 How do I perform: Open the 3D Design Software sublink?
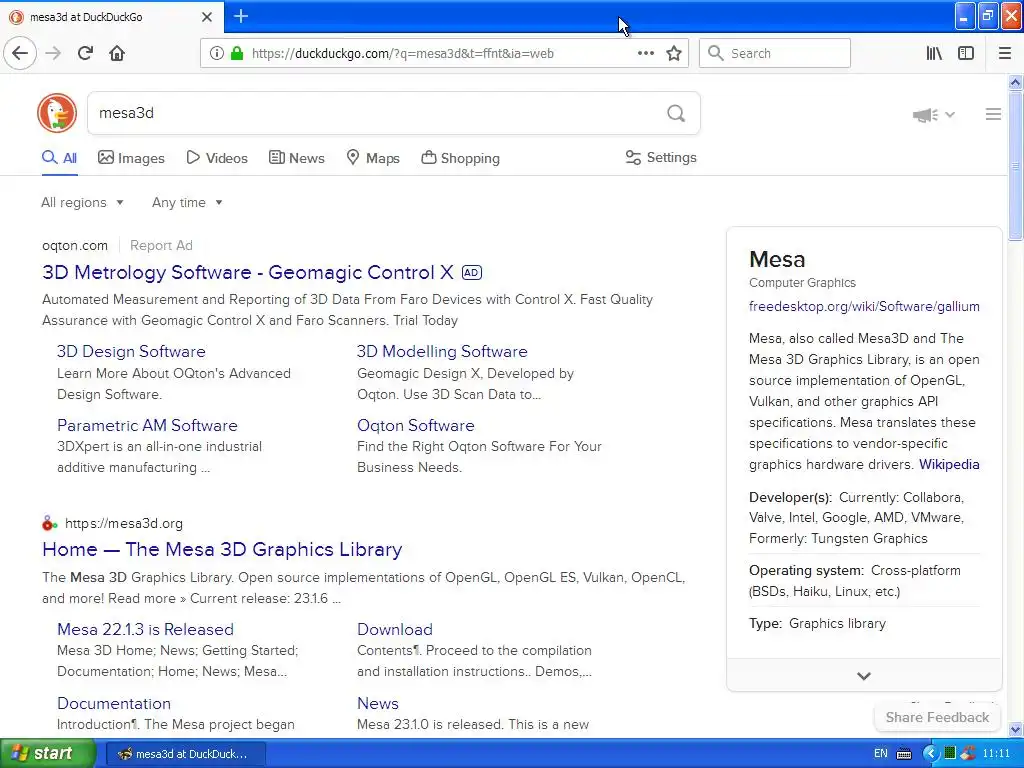click(x=131, y=351)
